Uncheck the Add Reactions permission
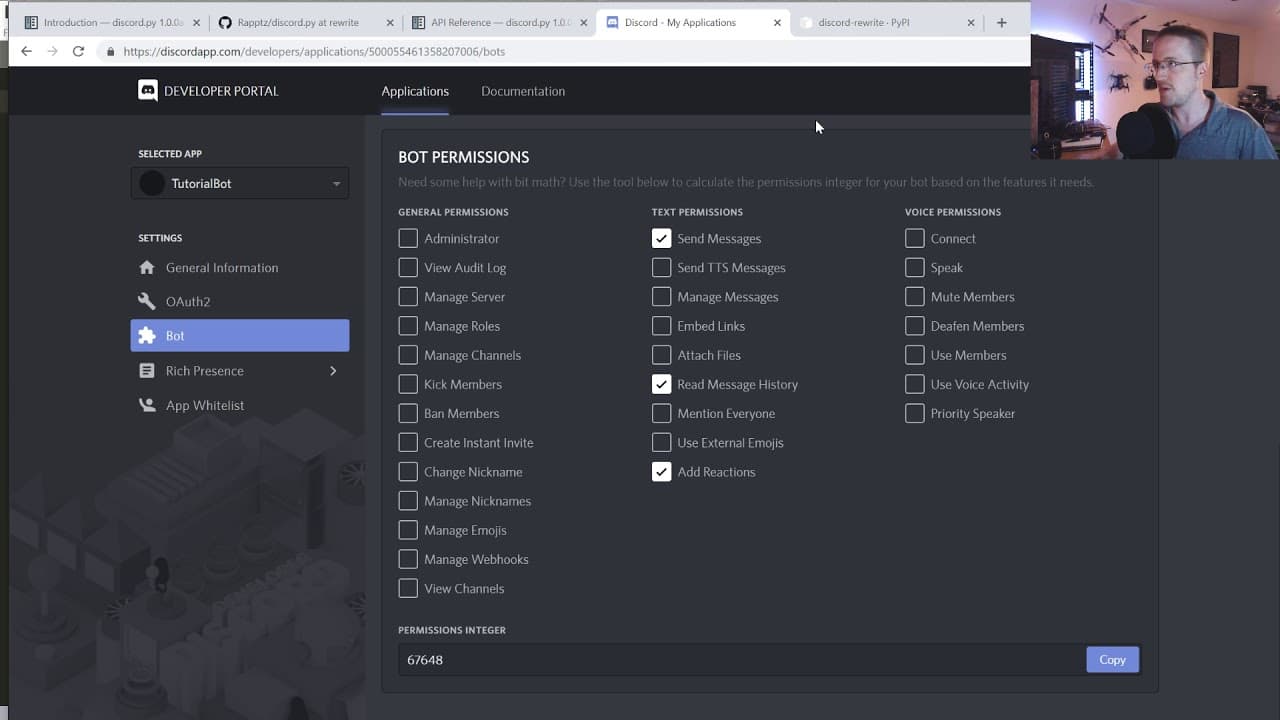1280x720 pixels. (x=661, y=472)
